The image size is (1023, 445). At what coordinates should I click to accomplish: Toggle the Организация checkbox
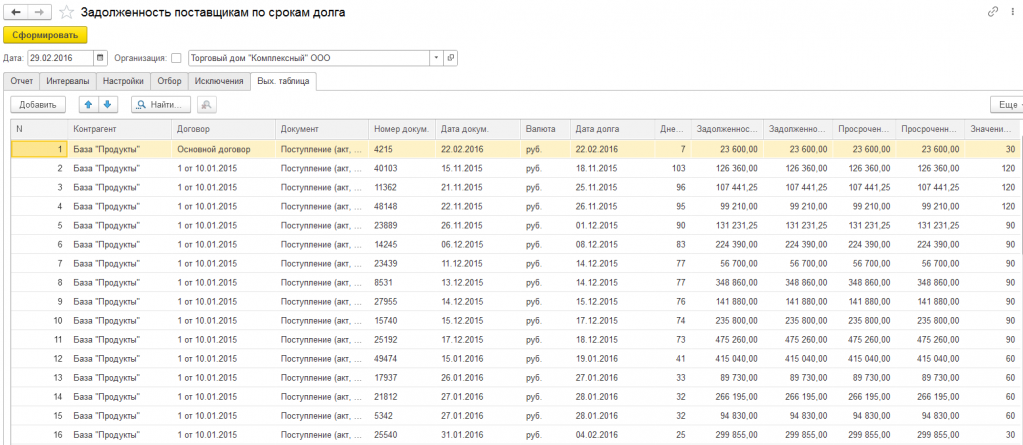tap(177, 58)
